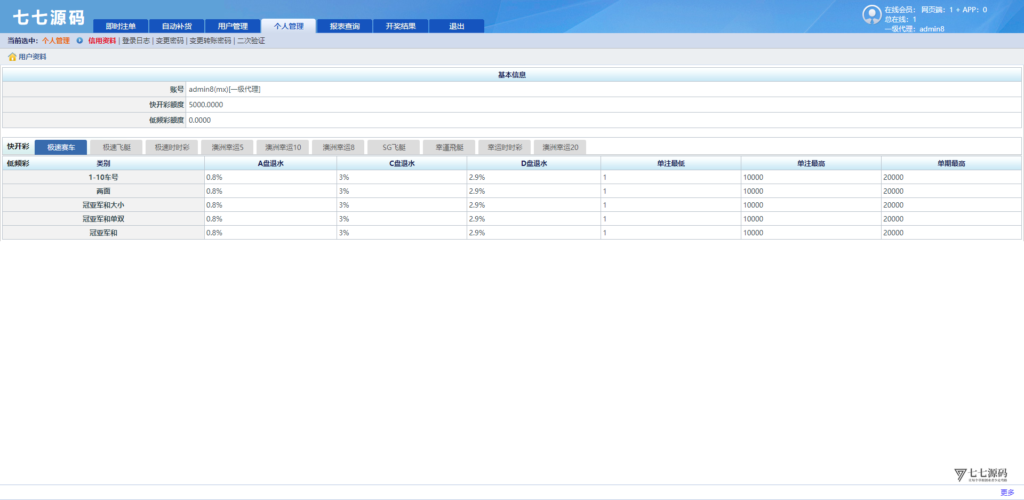1024x500 pixels.
Task: Click the 更多 link at bottom right
Action: click(x=1006, y=492)
